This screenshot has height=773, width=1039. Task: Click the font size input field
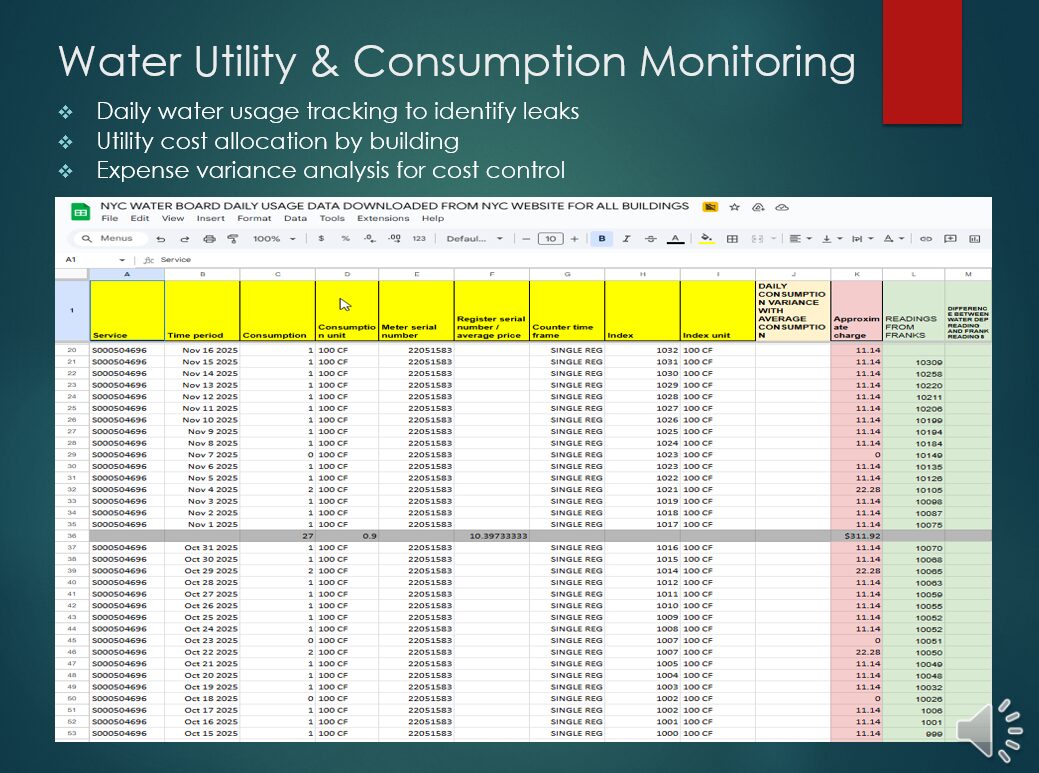550,239
